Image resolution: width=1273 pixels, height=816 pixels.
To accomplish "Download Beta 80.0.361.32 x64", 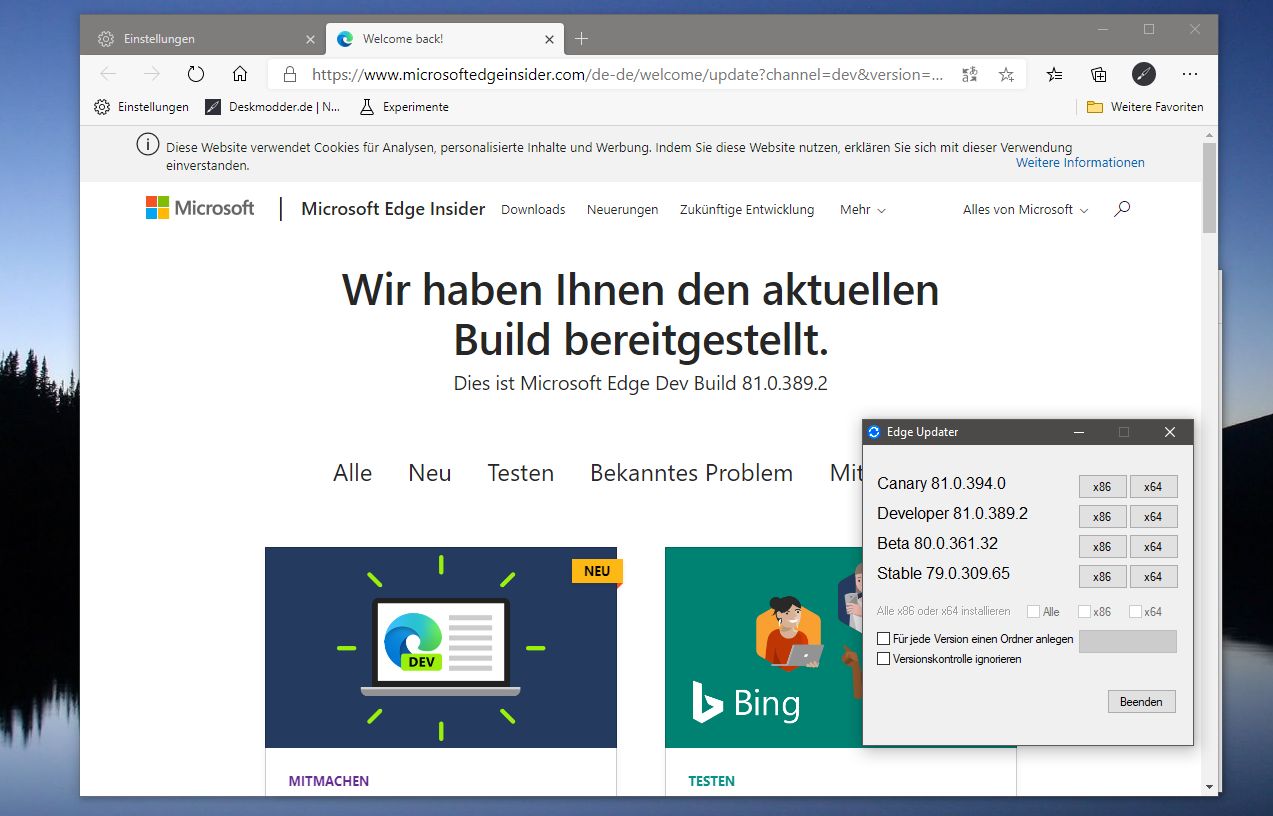I will (1153, 547).
